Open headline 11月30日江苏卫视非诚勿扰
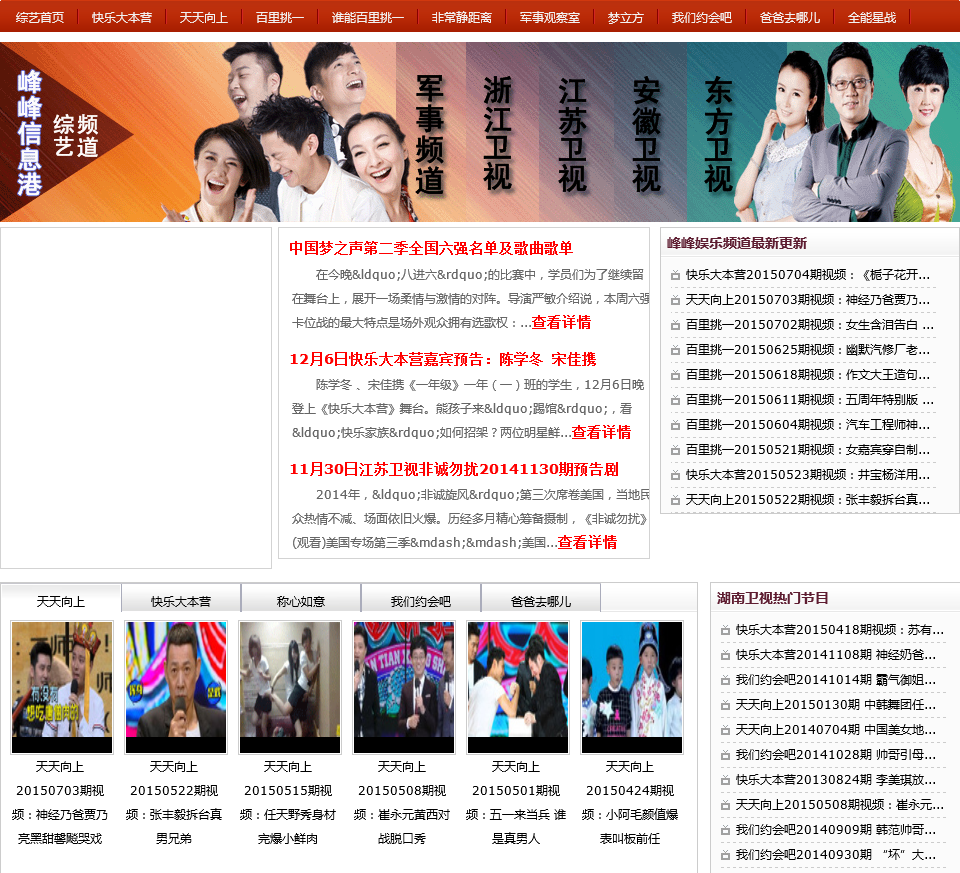 pos(454,469)
